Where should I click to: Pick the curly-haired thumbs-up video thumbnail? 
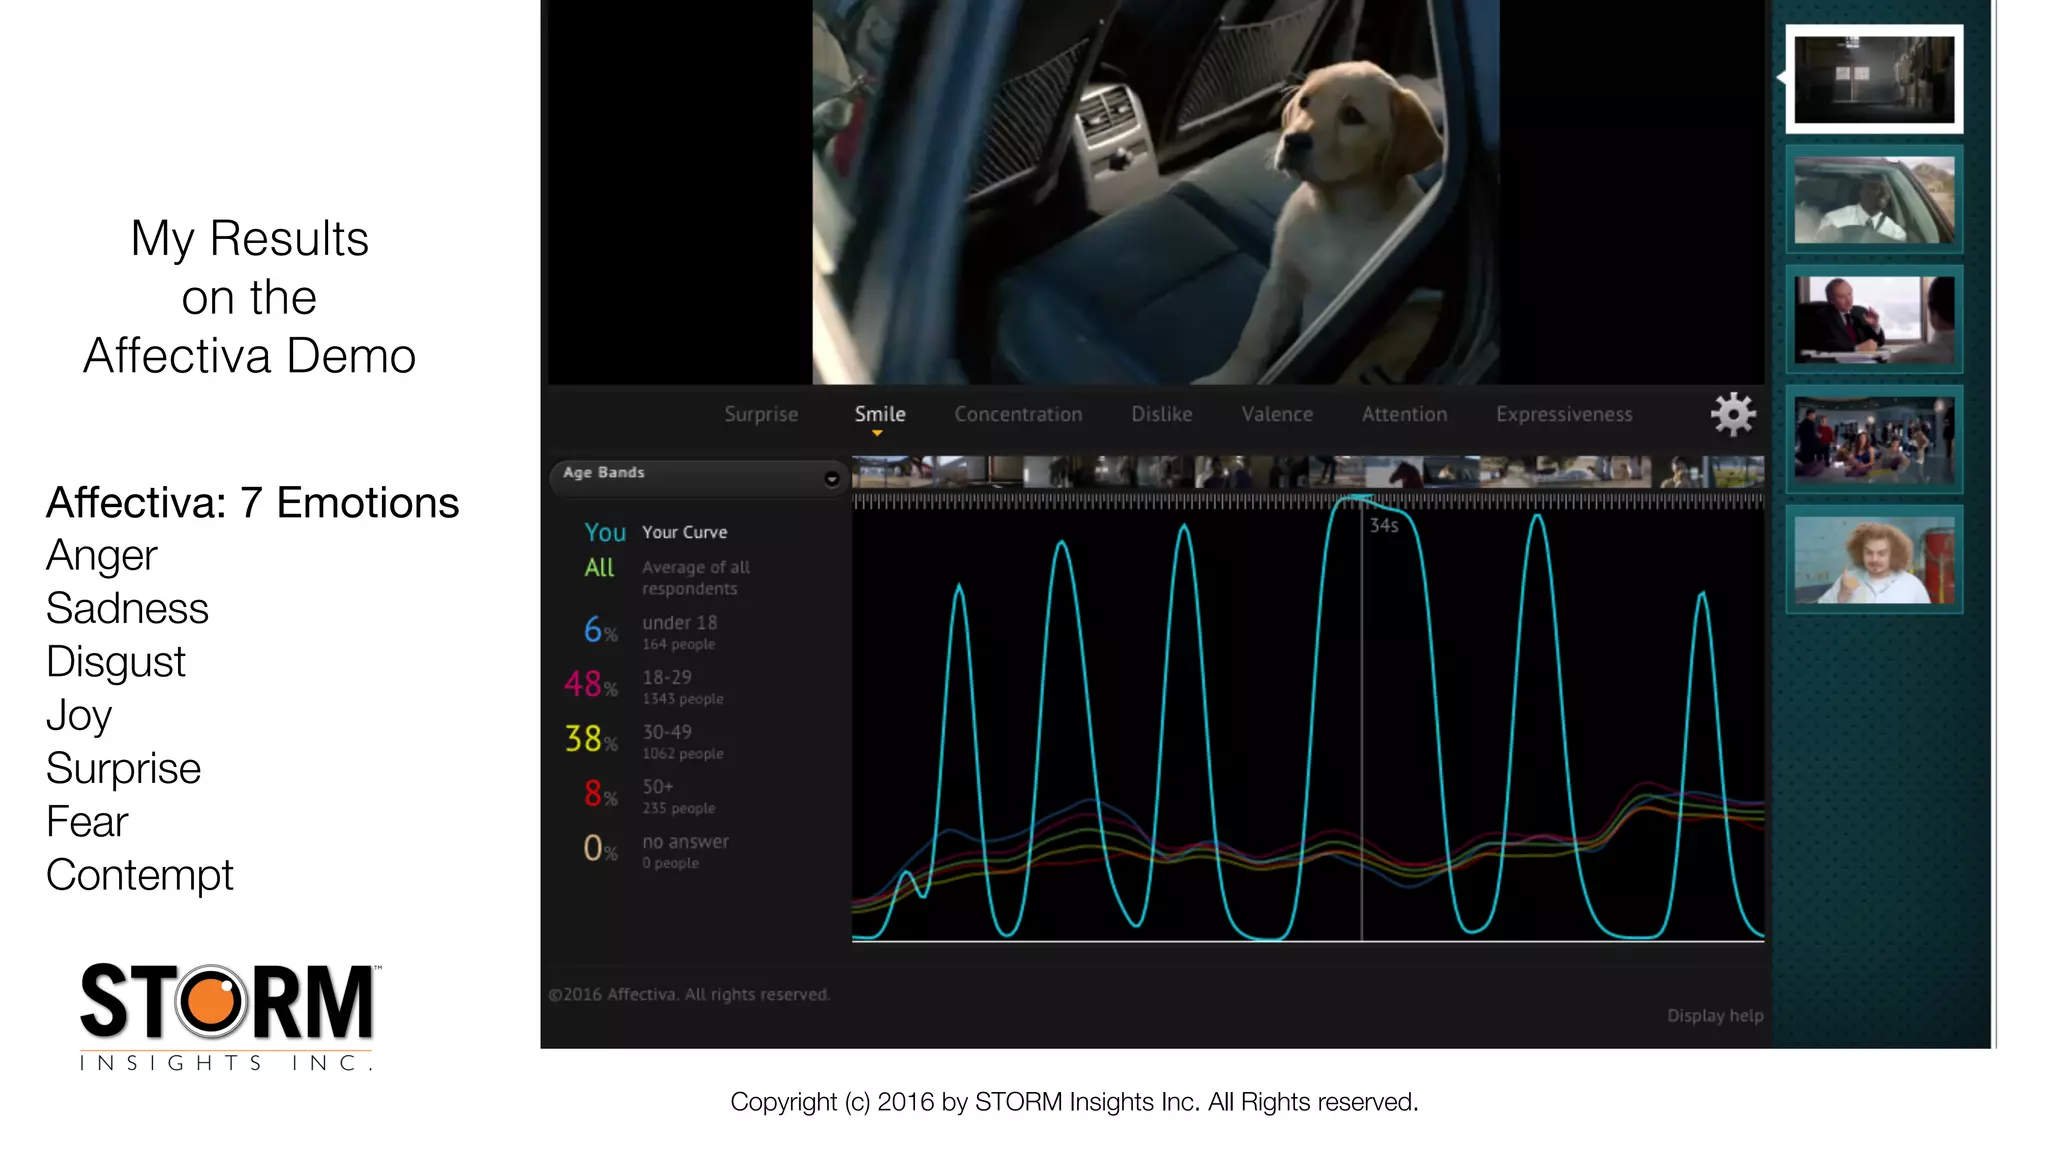pyautogui.click(x=1874, y=559)
